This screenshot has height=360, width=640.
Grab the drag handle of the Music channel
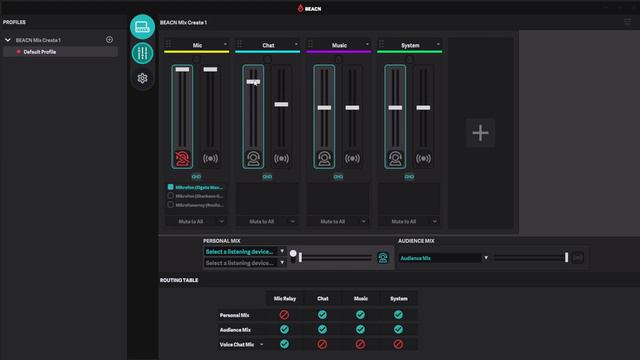point(311,44)
